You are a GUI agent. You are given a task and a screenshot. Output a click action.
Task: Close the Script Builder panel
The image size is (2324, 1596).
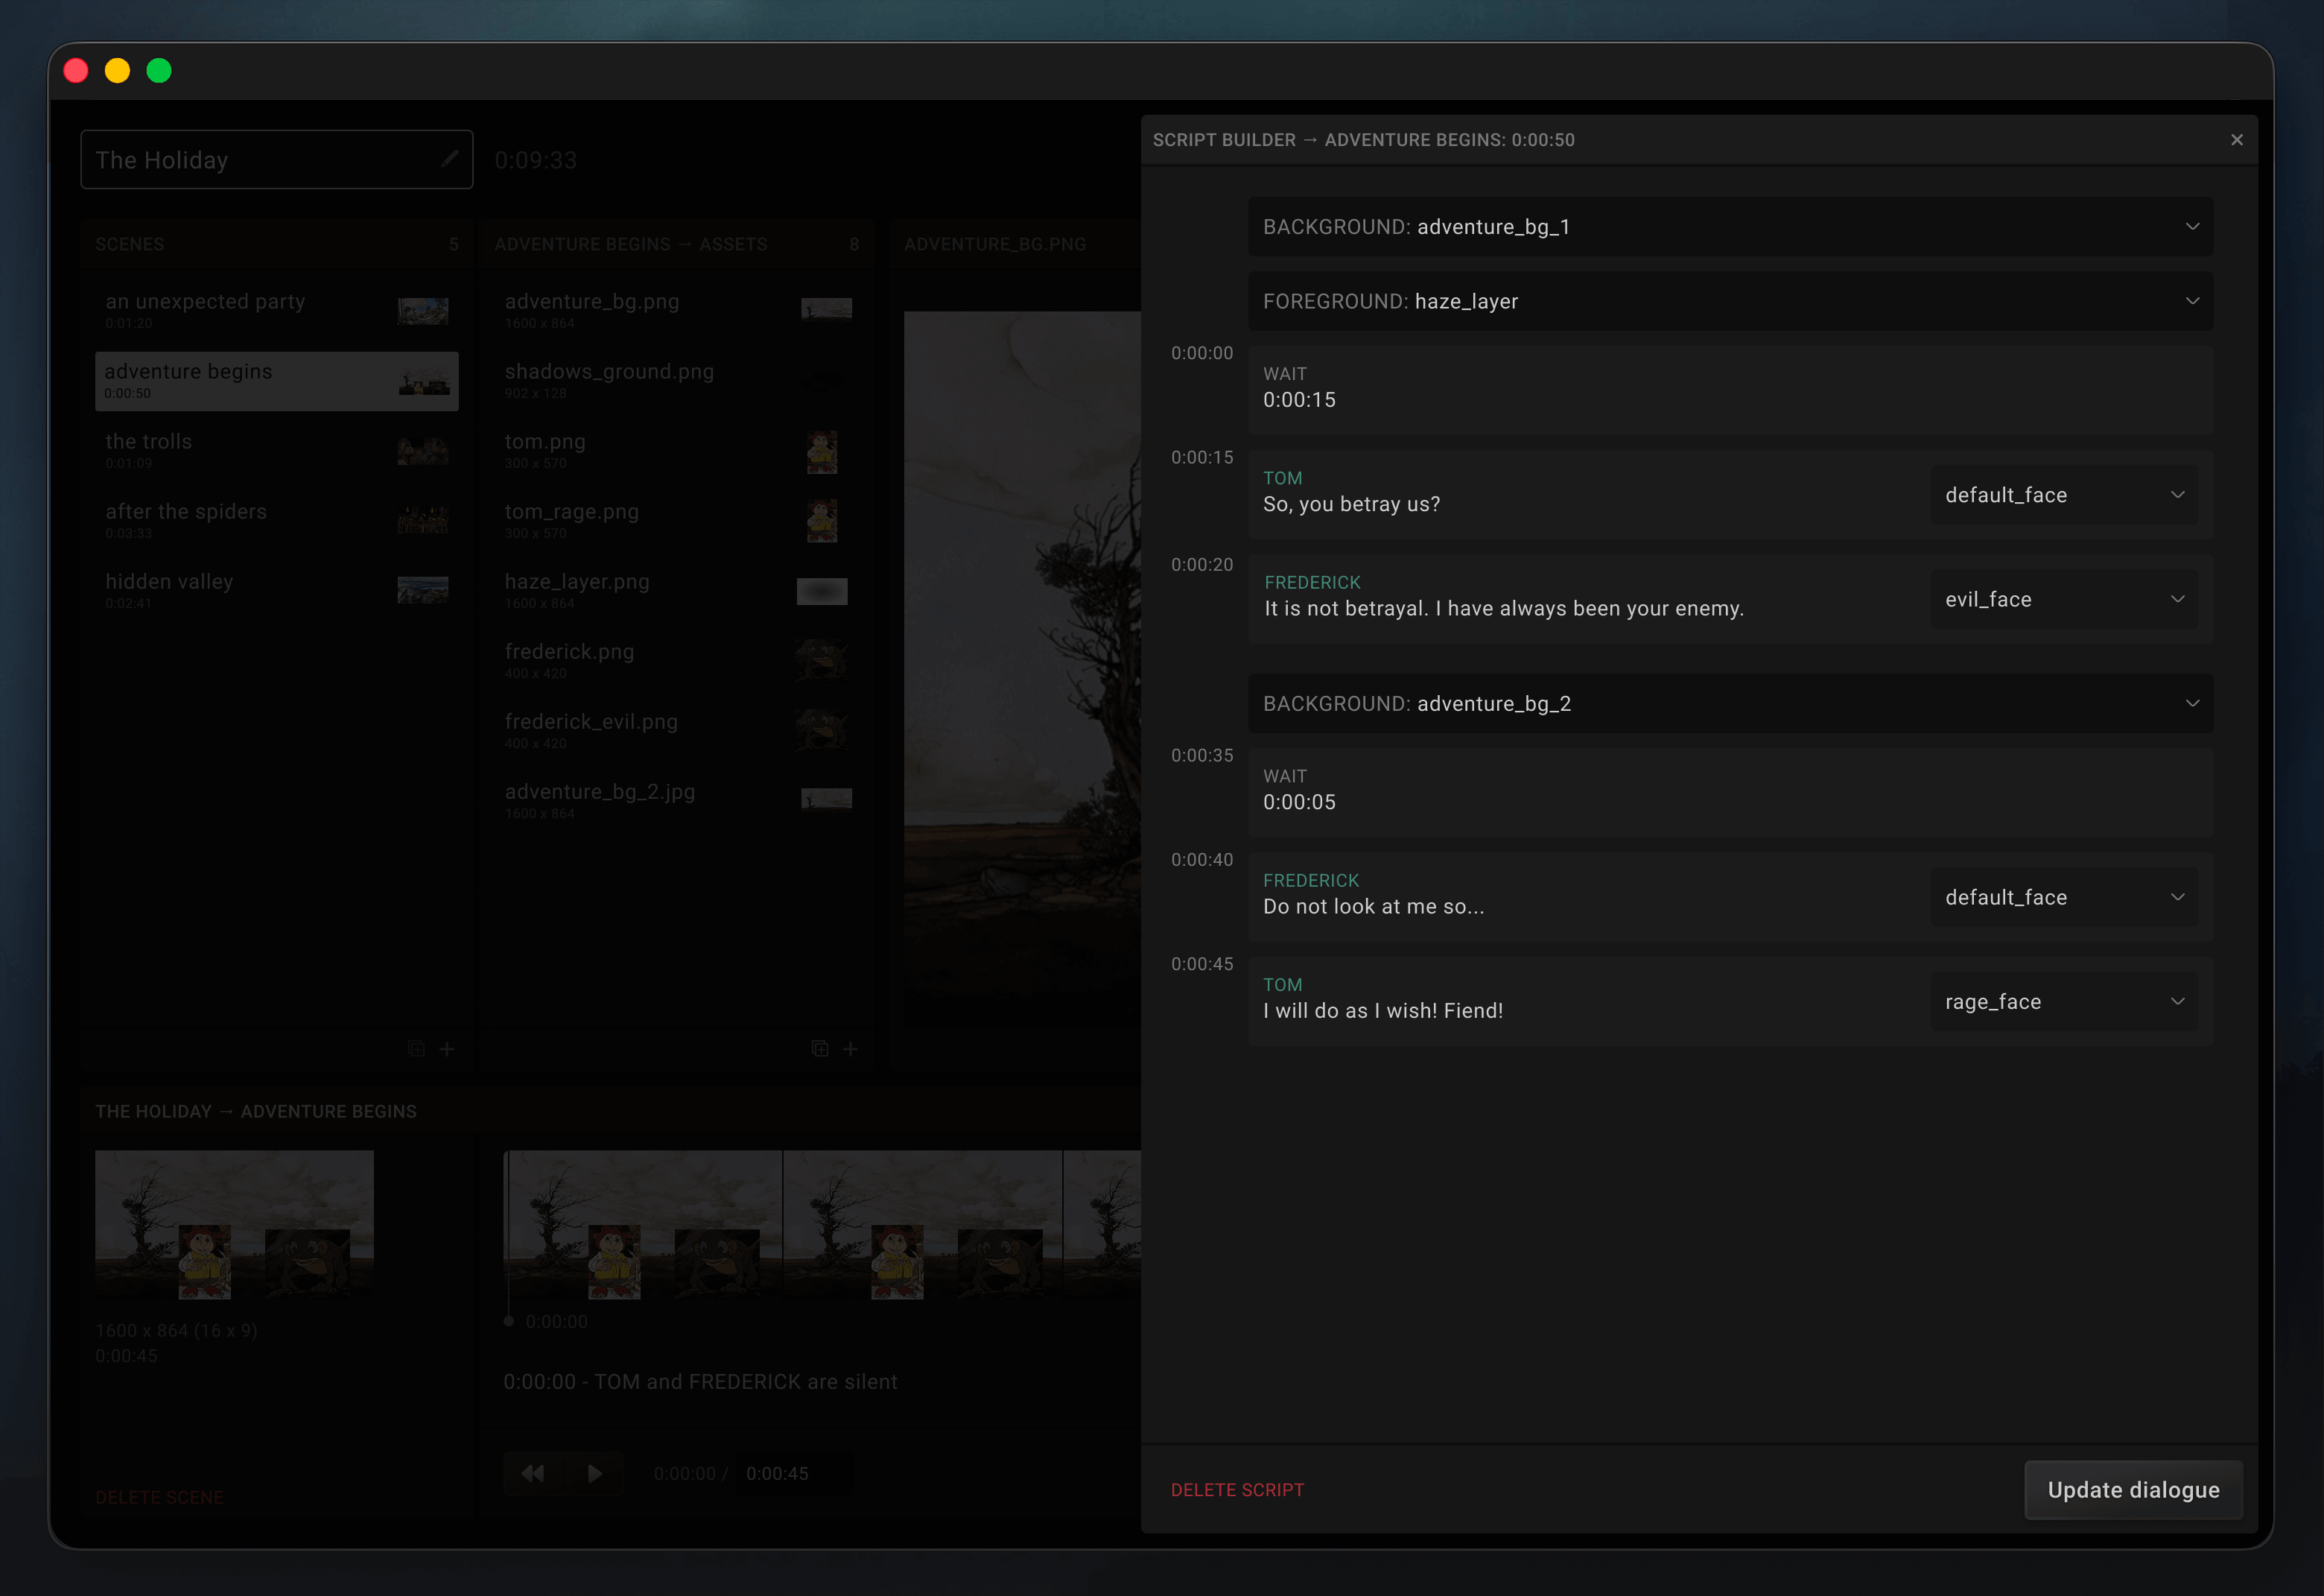pyautogui.click(x=2236, y=140)
